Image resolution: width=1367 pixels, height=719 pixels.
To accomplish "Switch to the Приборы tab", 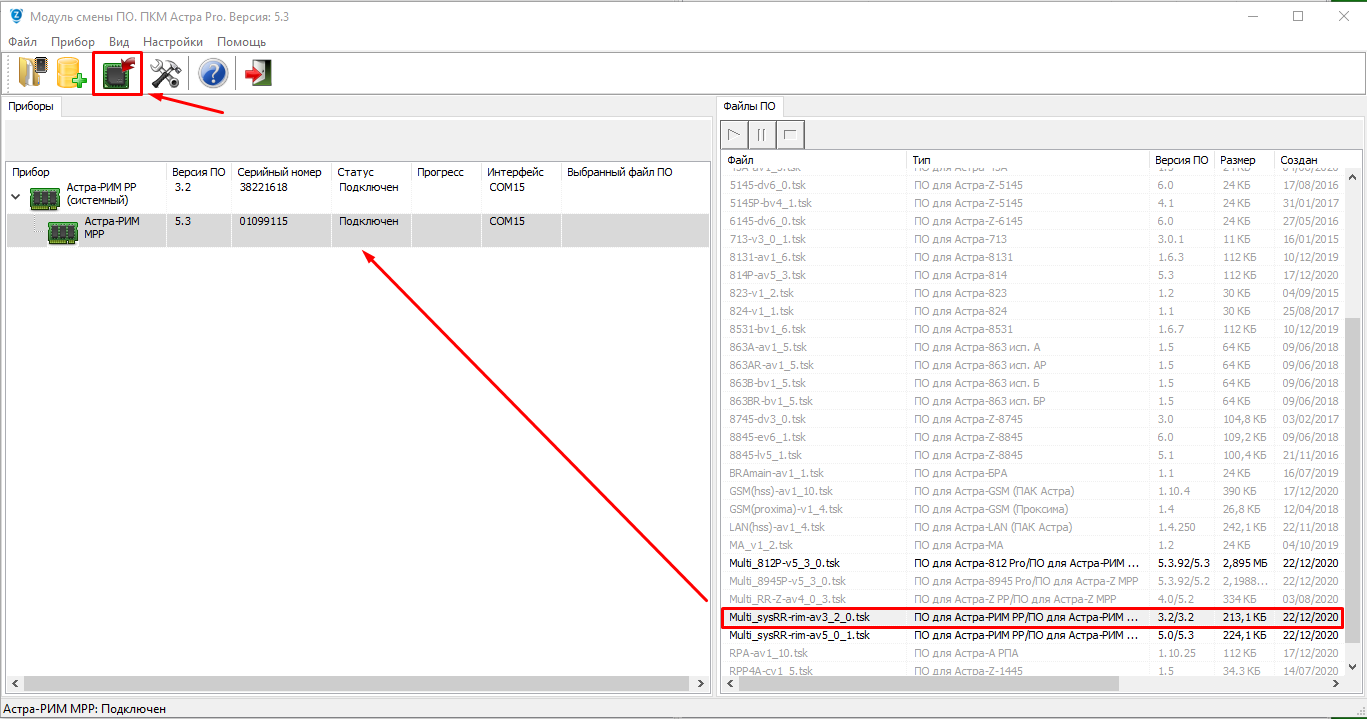I will tap(33, 106).
